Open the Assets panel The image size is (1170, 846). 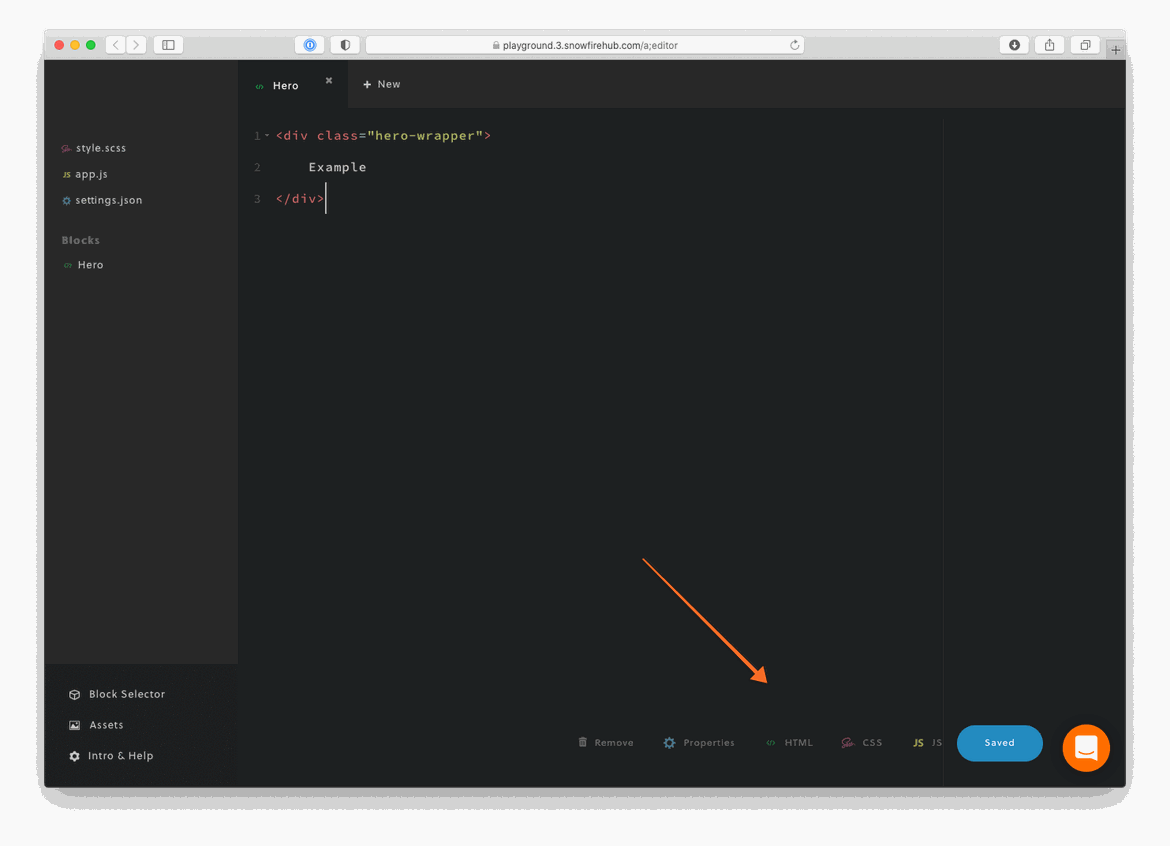click(x=106, y=725)
